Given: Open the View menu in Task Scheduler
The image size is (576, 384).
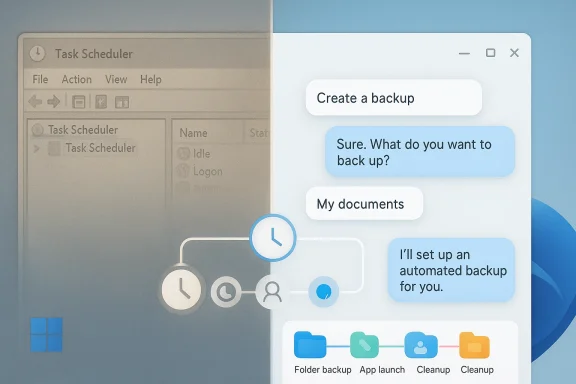Looking at the screenshot, I should 116,79.
